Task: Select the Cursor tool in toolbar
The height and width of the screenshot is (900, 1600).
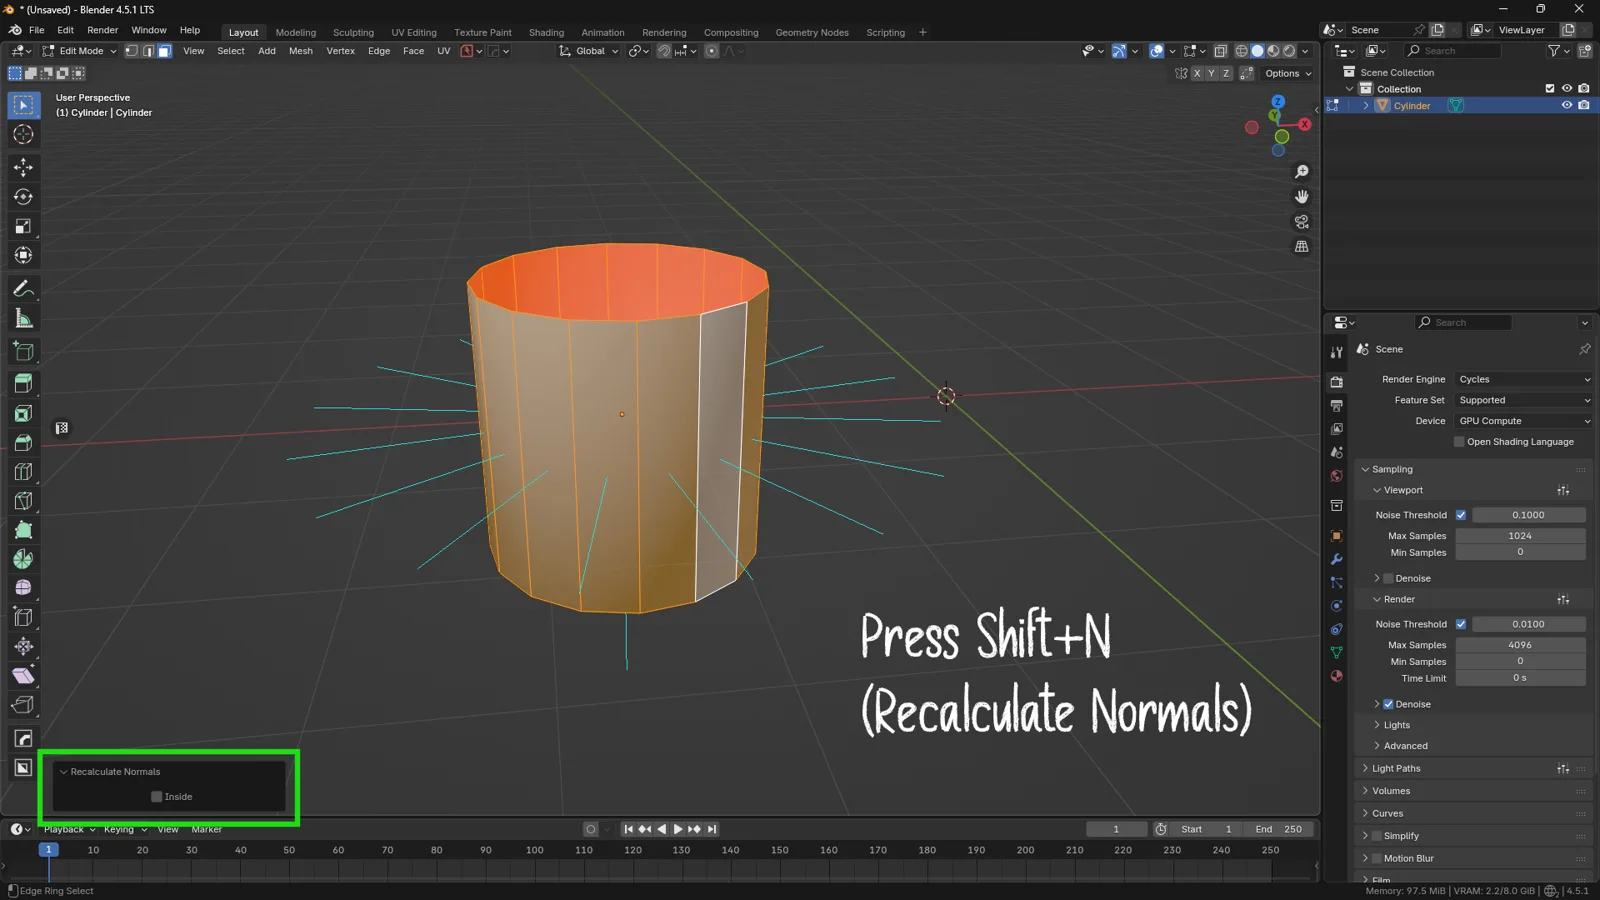Action: pos(23,134)
